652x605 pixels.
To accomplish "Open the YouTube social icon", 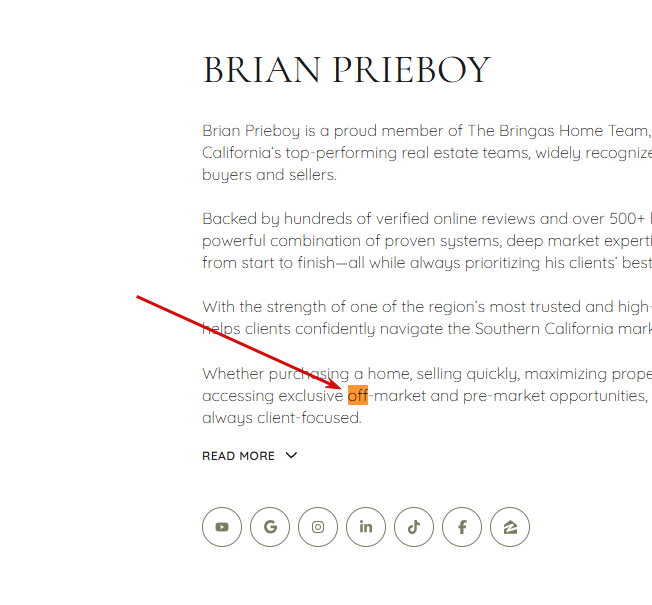I will coord(222,527).
